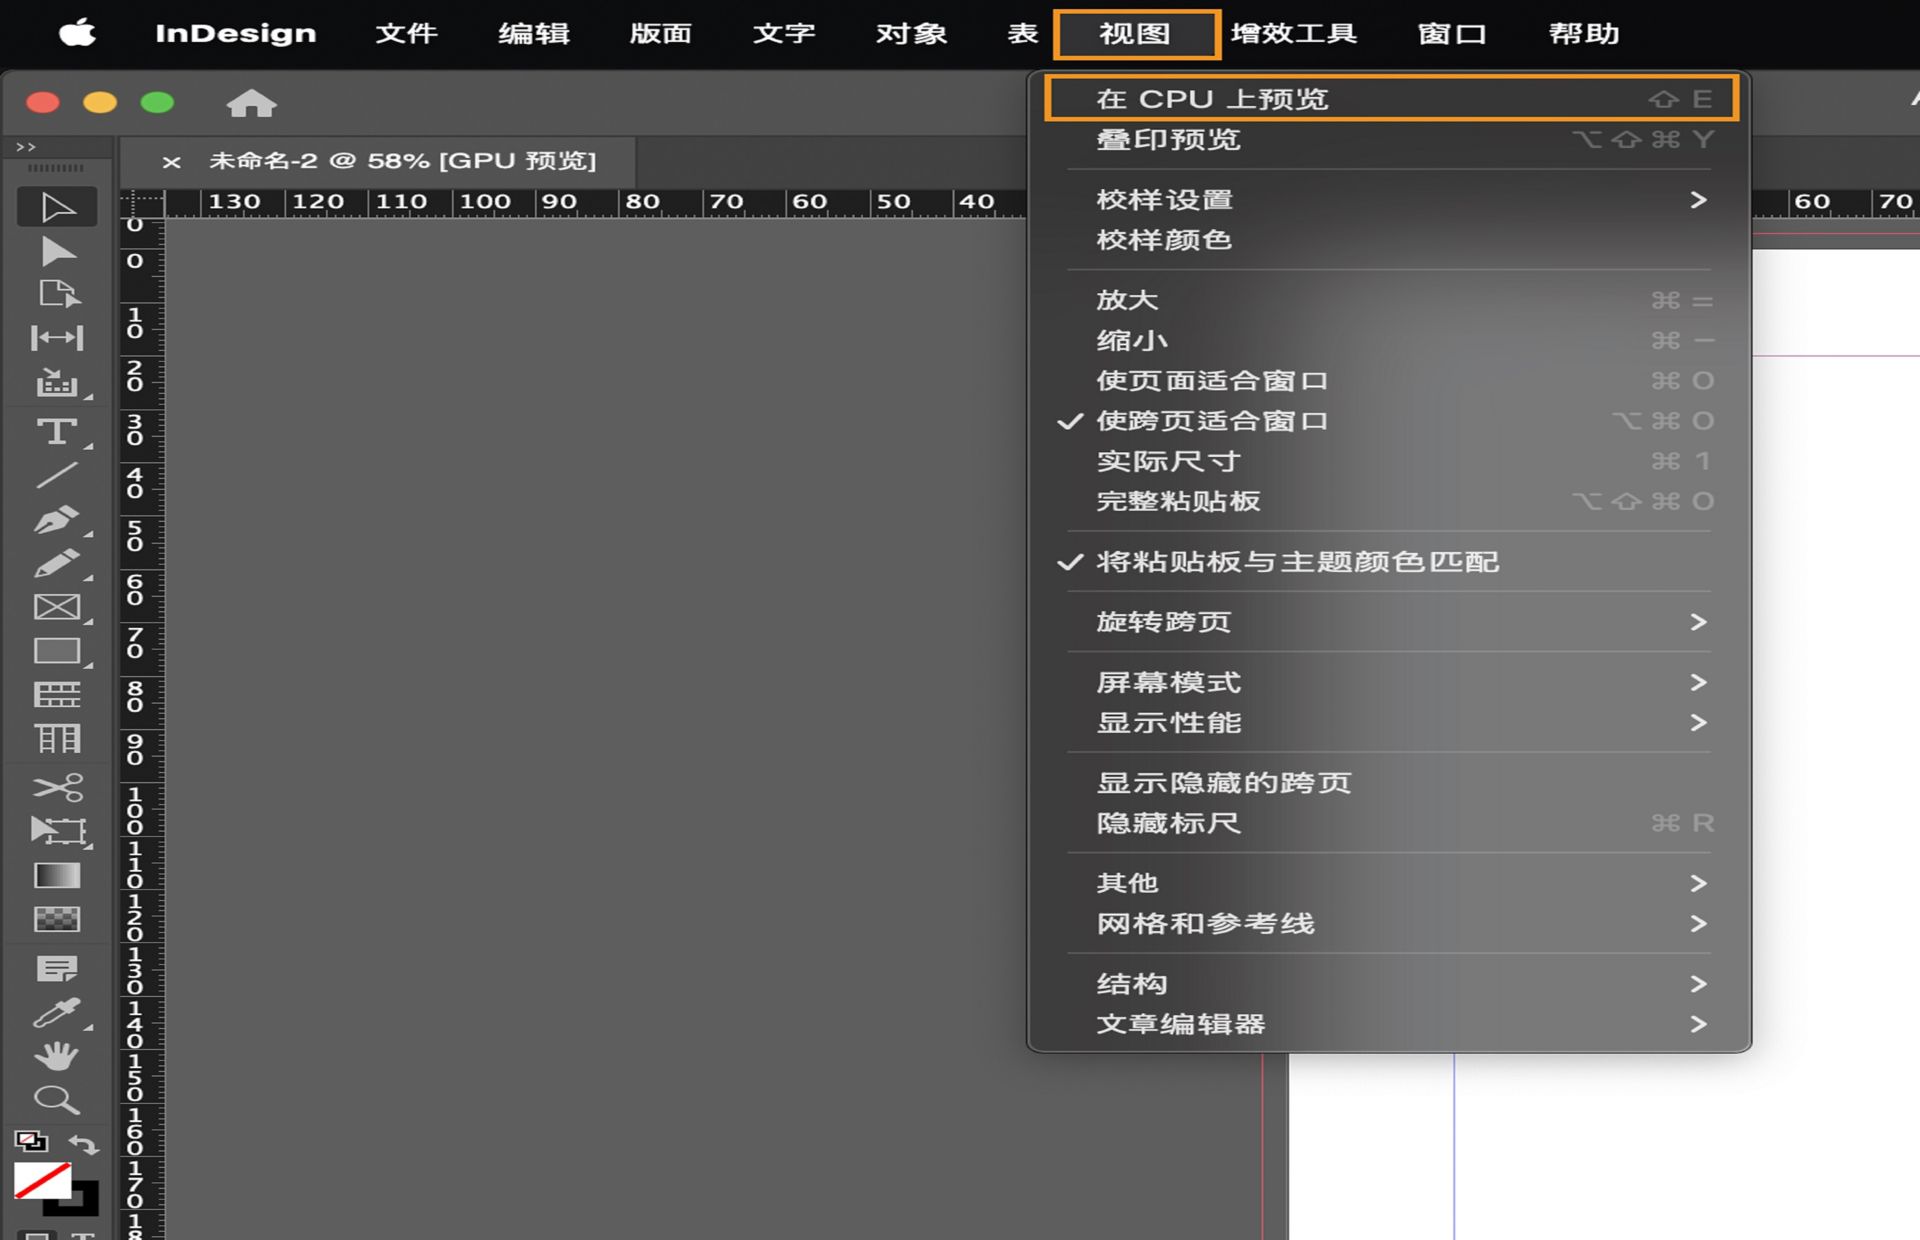Select the Scissors tool
Screen dimensions: 1920x1240
(x=57, y=787)
